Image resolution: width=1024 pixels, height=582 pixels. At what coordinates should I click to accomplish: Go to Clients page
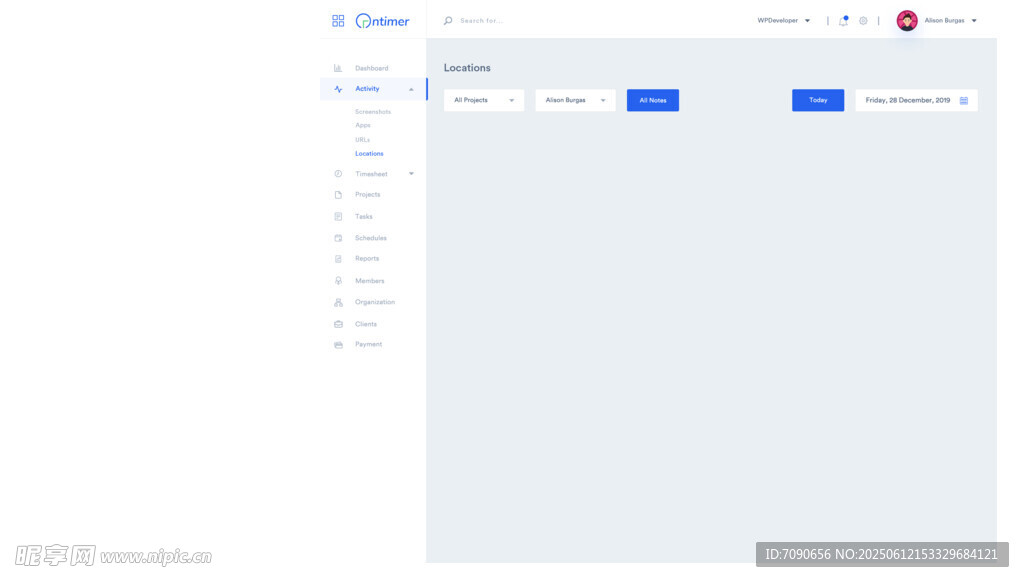(x=366, y=324)
